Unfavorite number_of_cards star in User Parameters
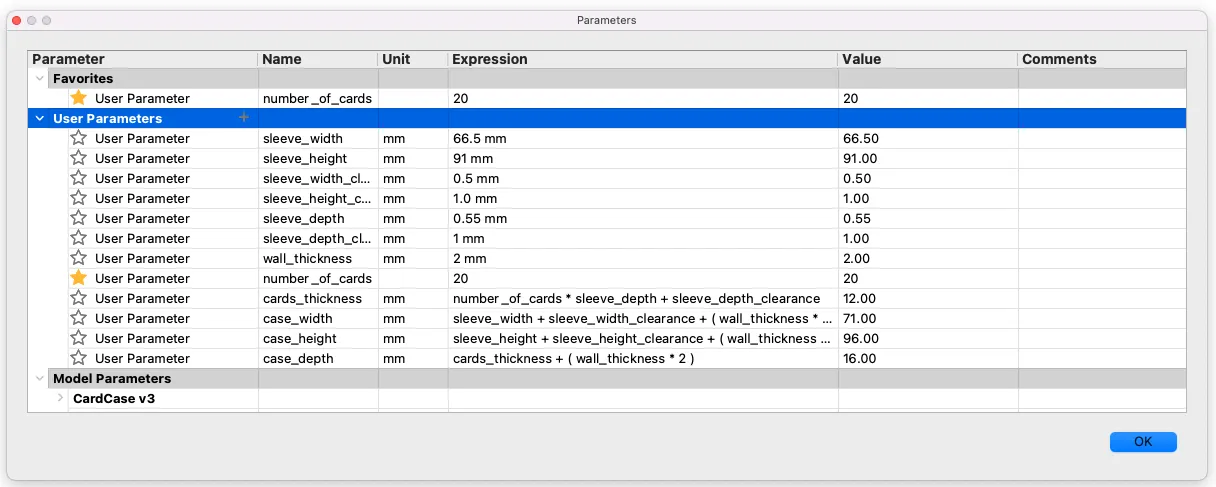 (79, 278)
